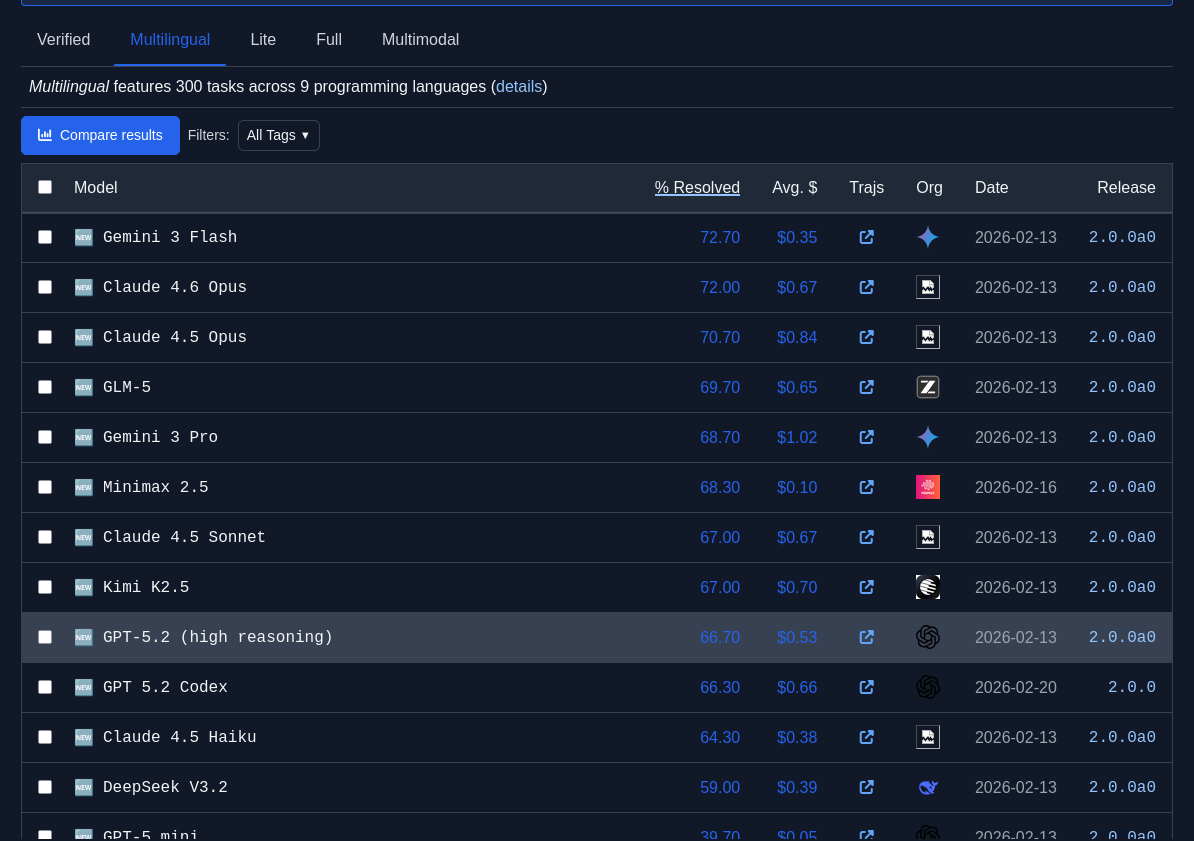The height and width of the screenshot is (841, 1194).
Task: Click the Compare results button
Action: (100, 135)
